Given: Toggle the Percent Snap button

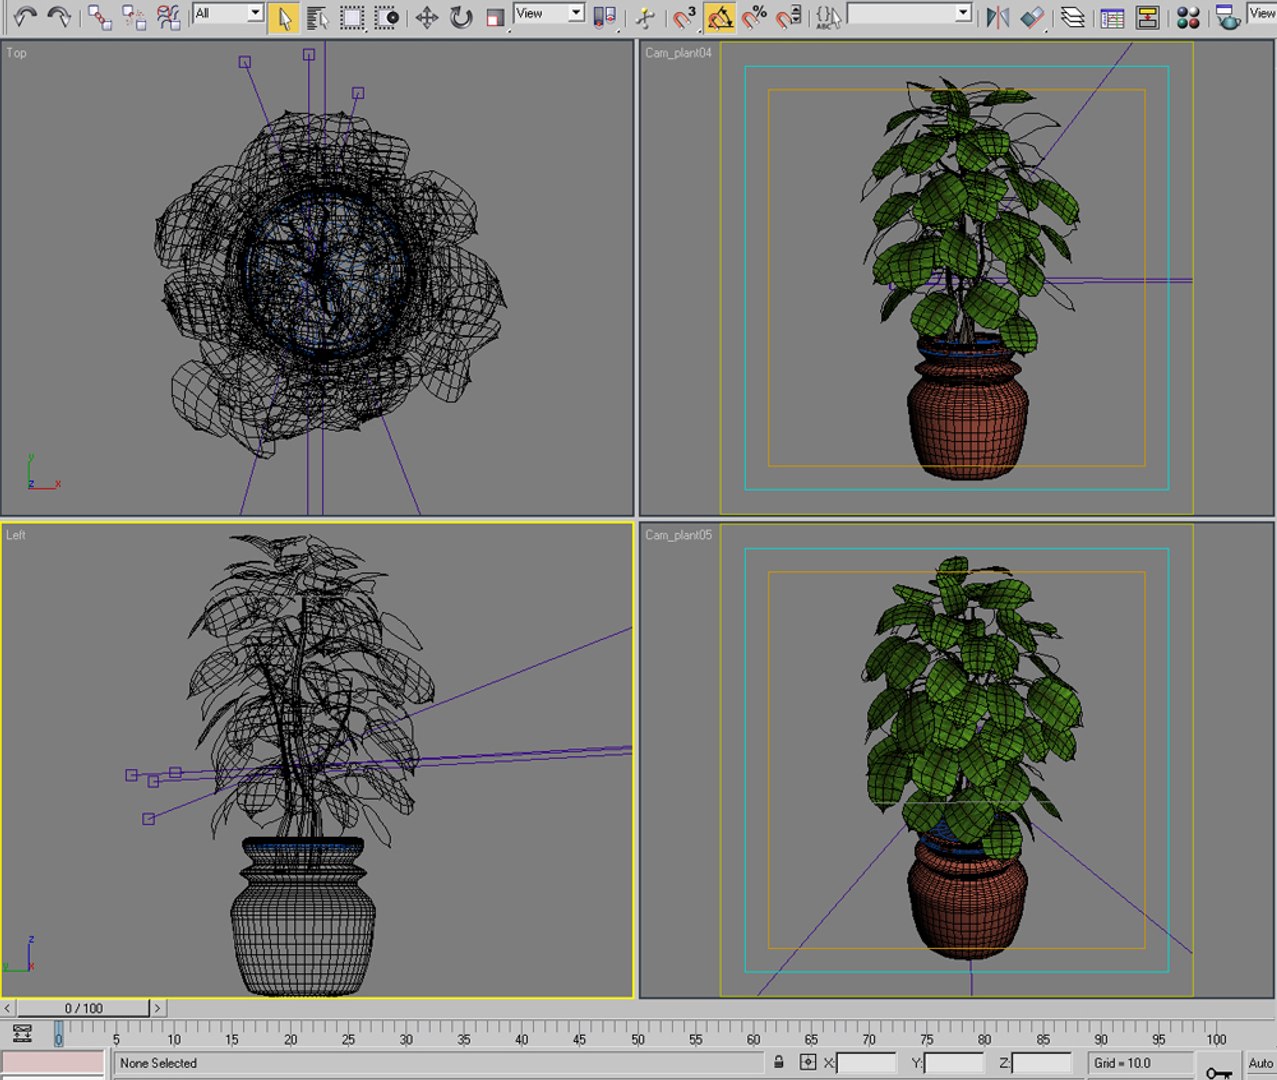Looking at the screenshot, I should 755,17.
